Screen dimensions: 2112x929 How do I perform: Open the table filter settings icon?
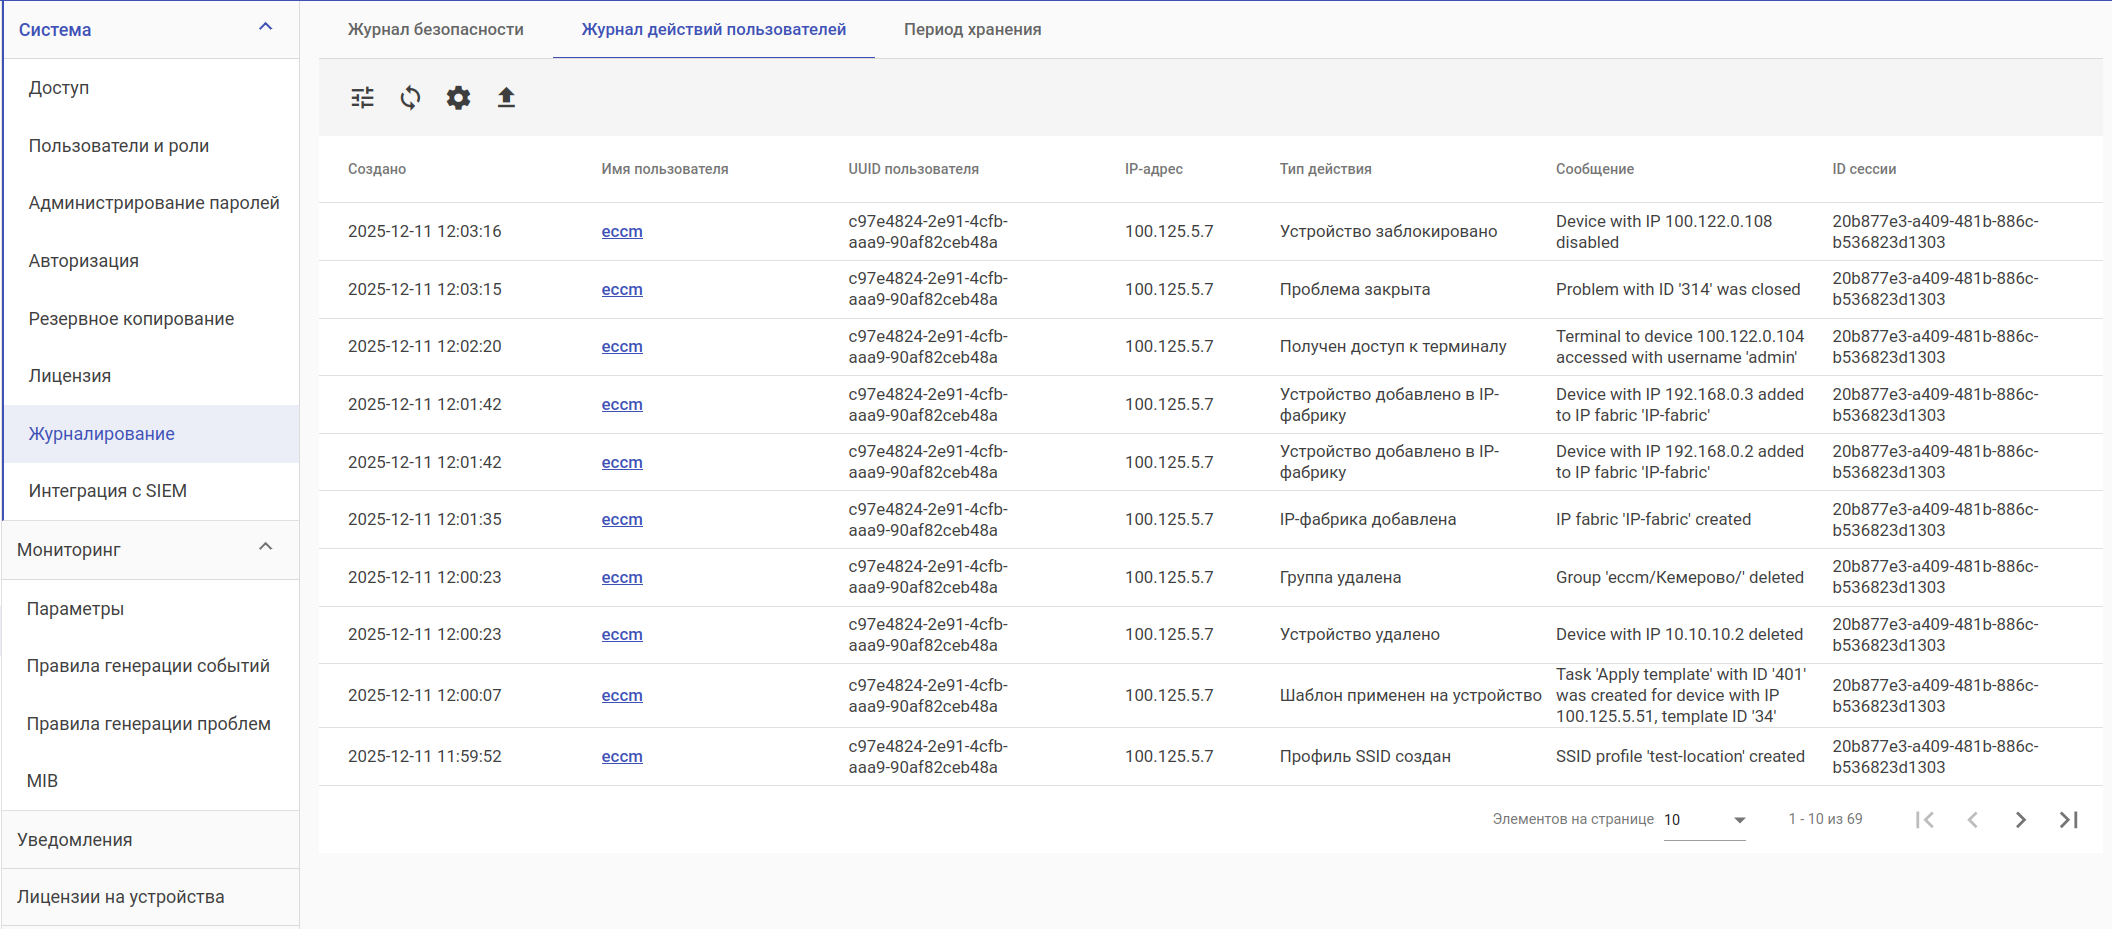coord(362,97)
